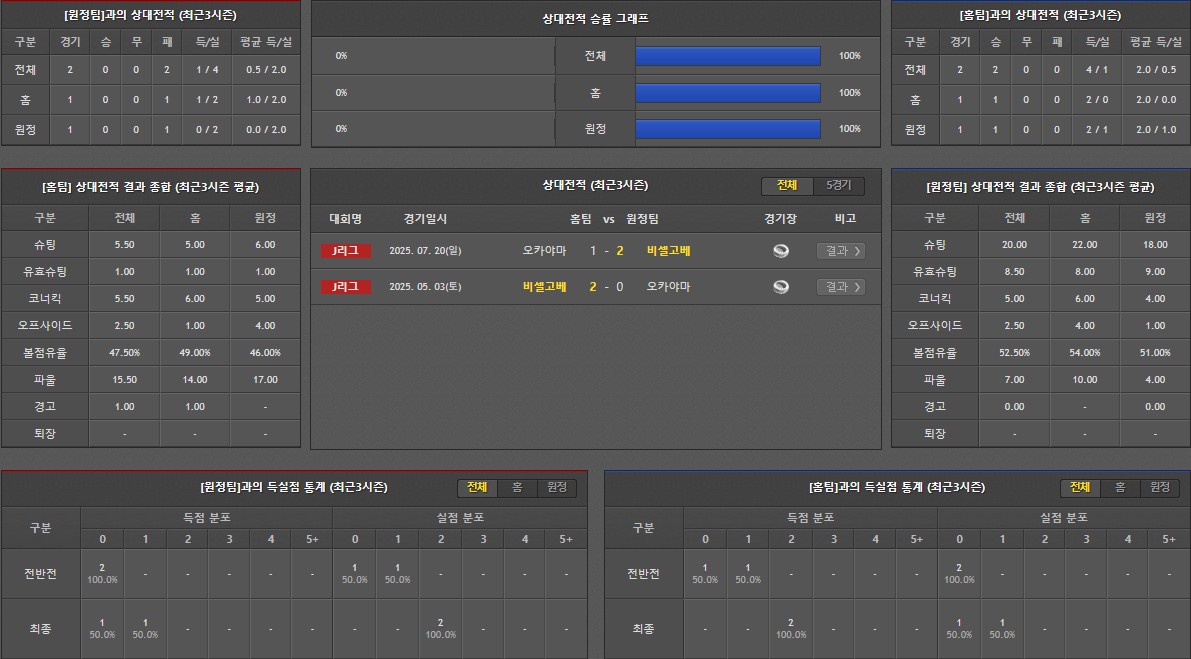Click stadium icon for 2025.05.03 match

(x=781, y=287)
